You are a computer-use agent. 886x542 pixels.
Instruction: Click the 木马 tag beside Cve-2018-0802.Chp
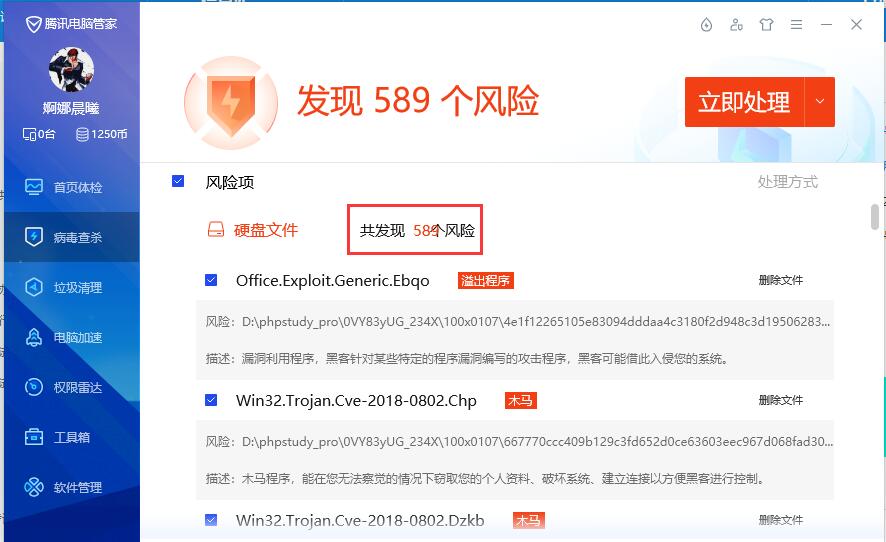[520, 400]
